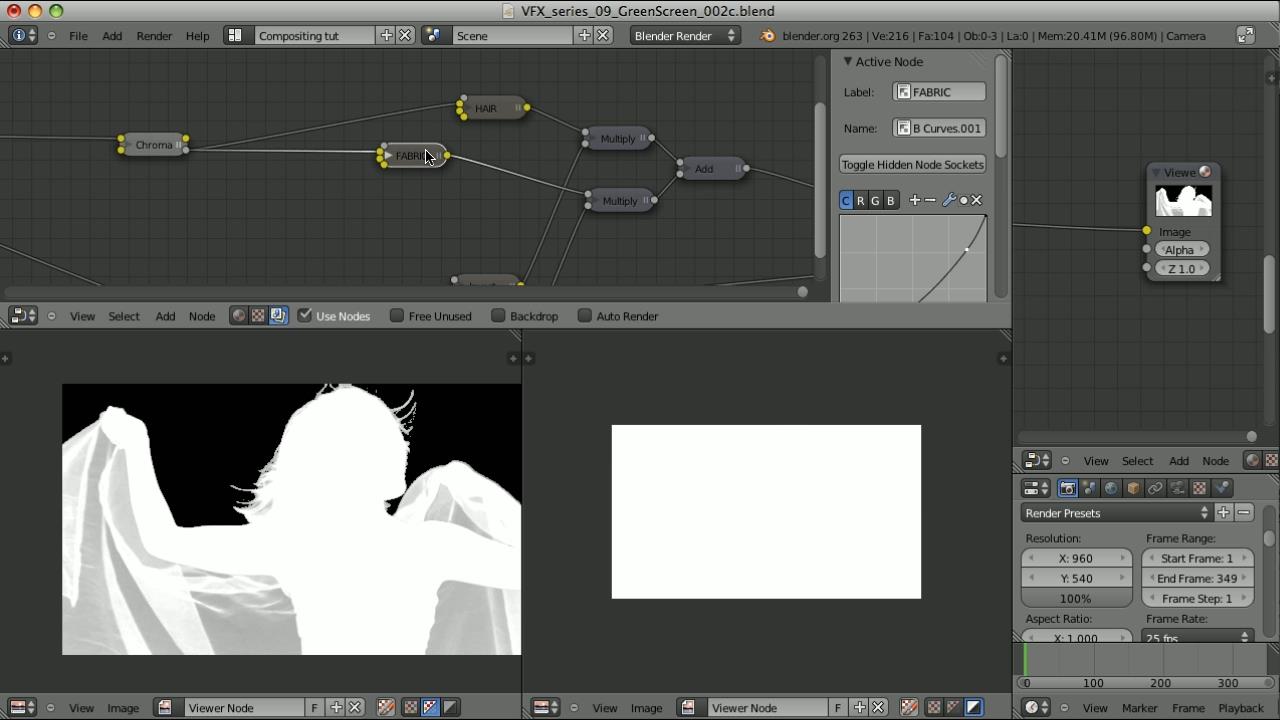Open the World properties tab icon
Screen dimensions: 1280x720
click(1111, 488)
